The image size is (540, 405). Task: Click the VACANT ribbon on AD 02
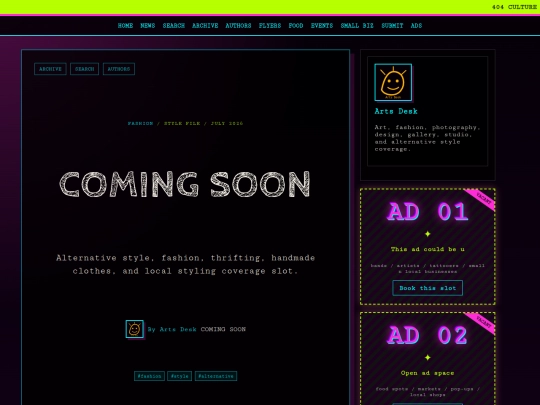tap(482, 322)
